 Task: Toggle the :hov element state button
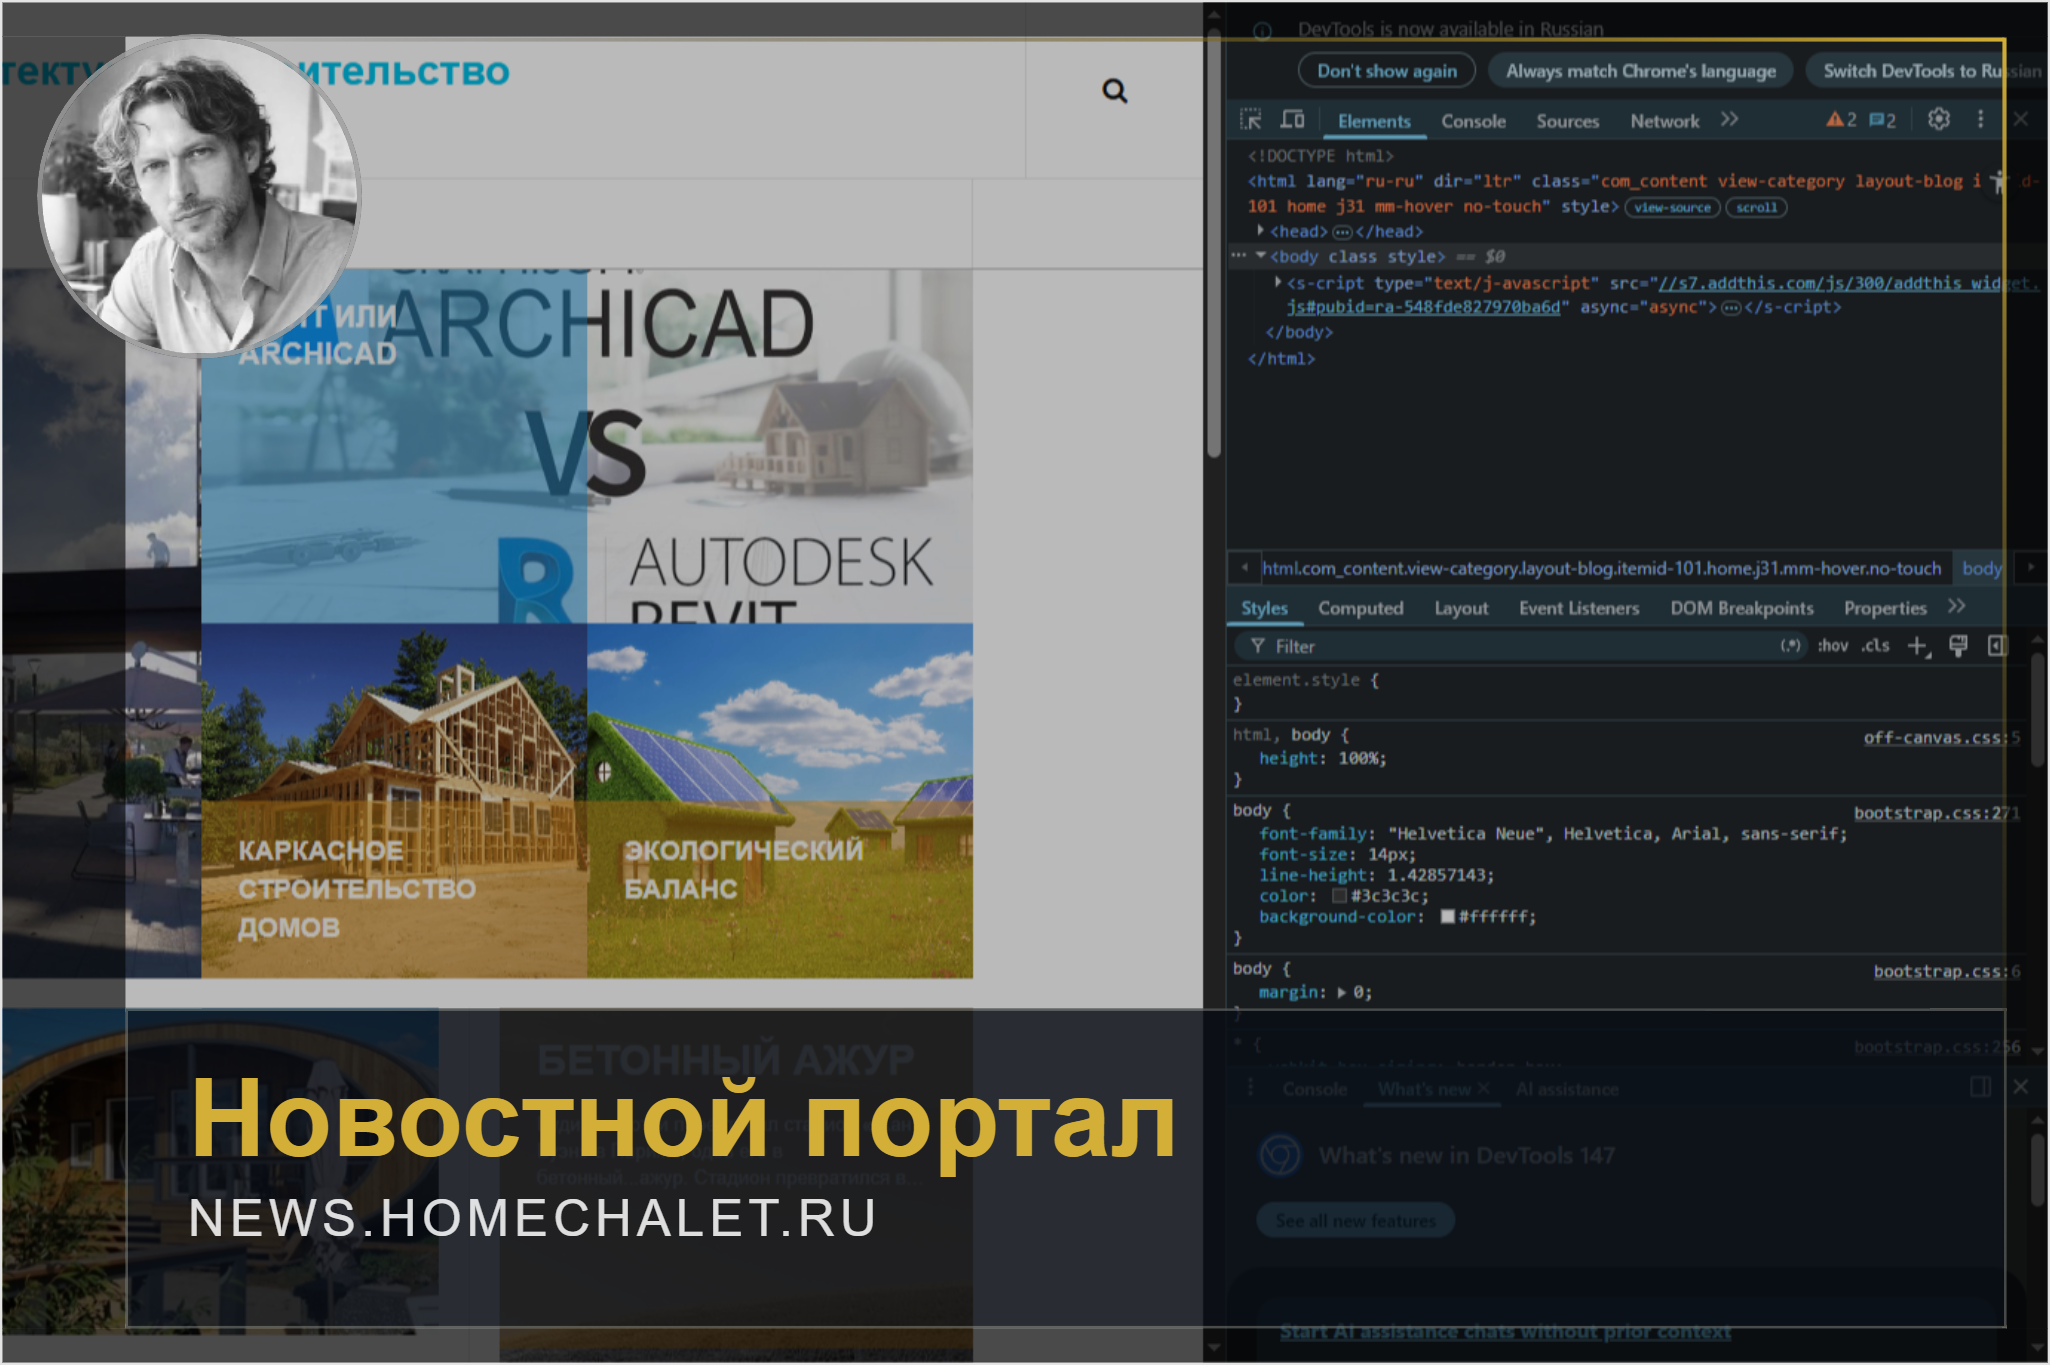click(x=1832, y=646)
